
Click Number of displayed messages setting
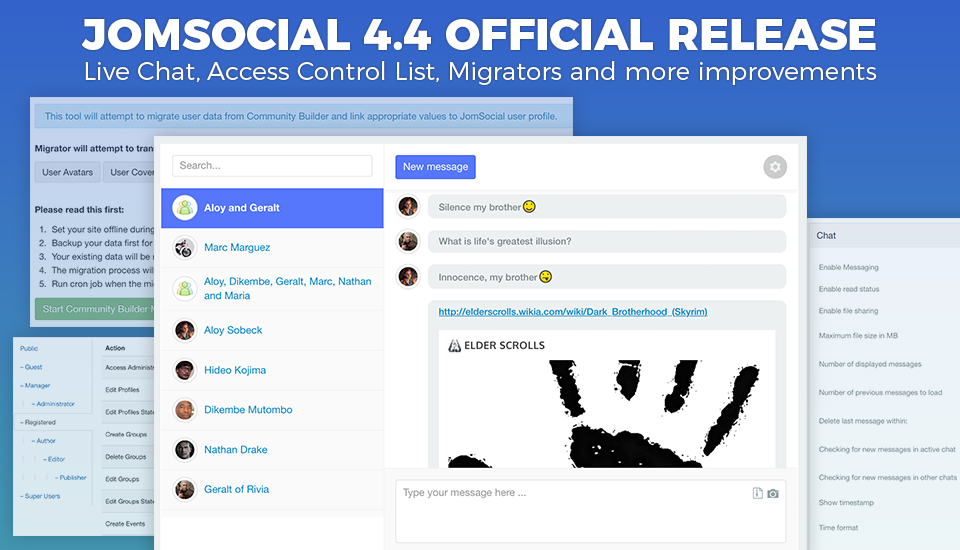click(x=870, y=364)
